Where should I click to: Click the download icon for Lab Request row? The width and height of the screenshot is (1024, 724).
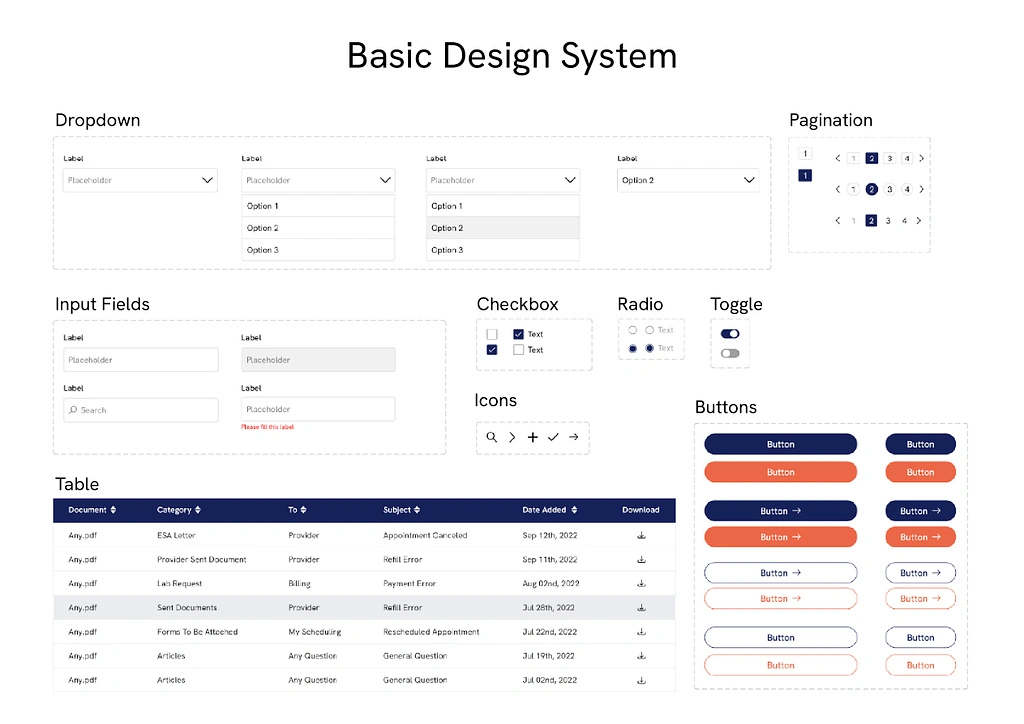pyautogui.click(x=641, y=583)
